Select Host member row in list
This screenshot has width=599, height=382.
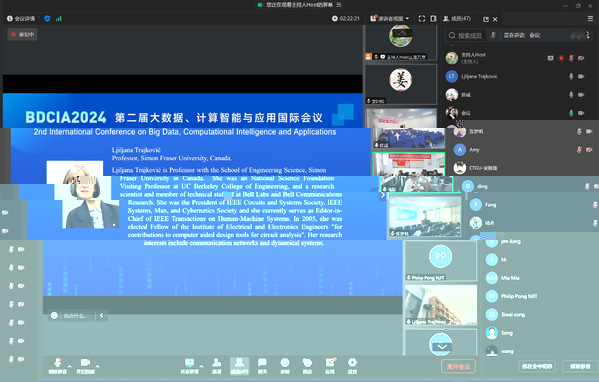click(x=519, y=58)
